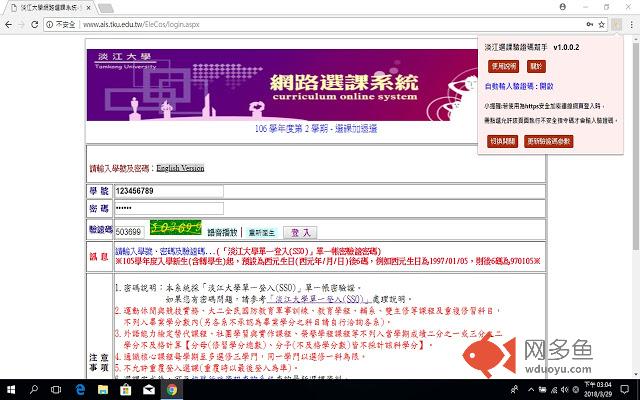640x400 pixels.
Task: Select the Tamkang course system tab
Action: tap(49, 8)
